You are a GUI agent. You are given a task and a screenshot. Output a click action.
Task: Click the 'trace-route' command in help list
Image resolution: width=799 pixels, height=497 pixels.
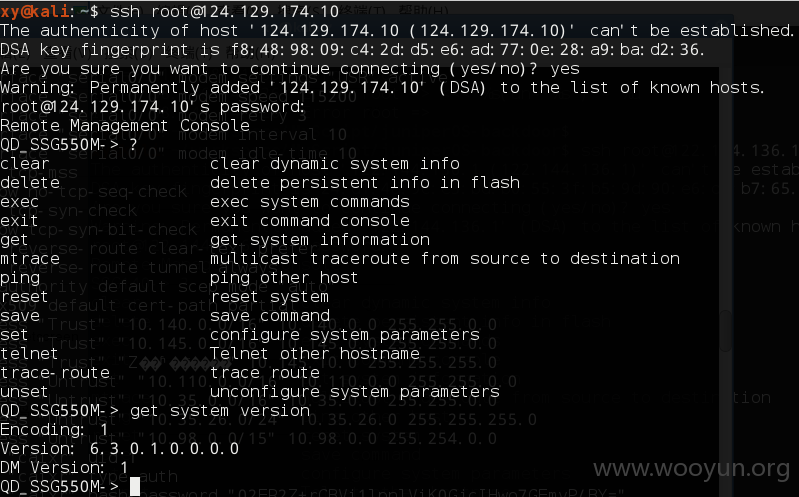[55, 373]
